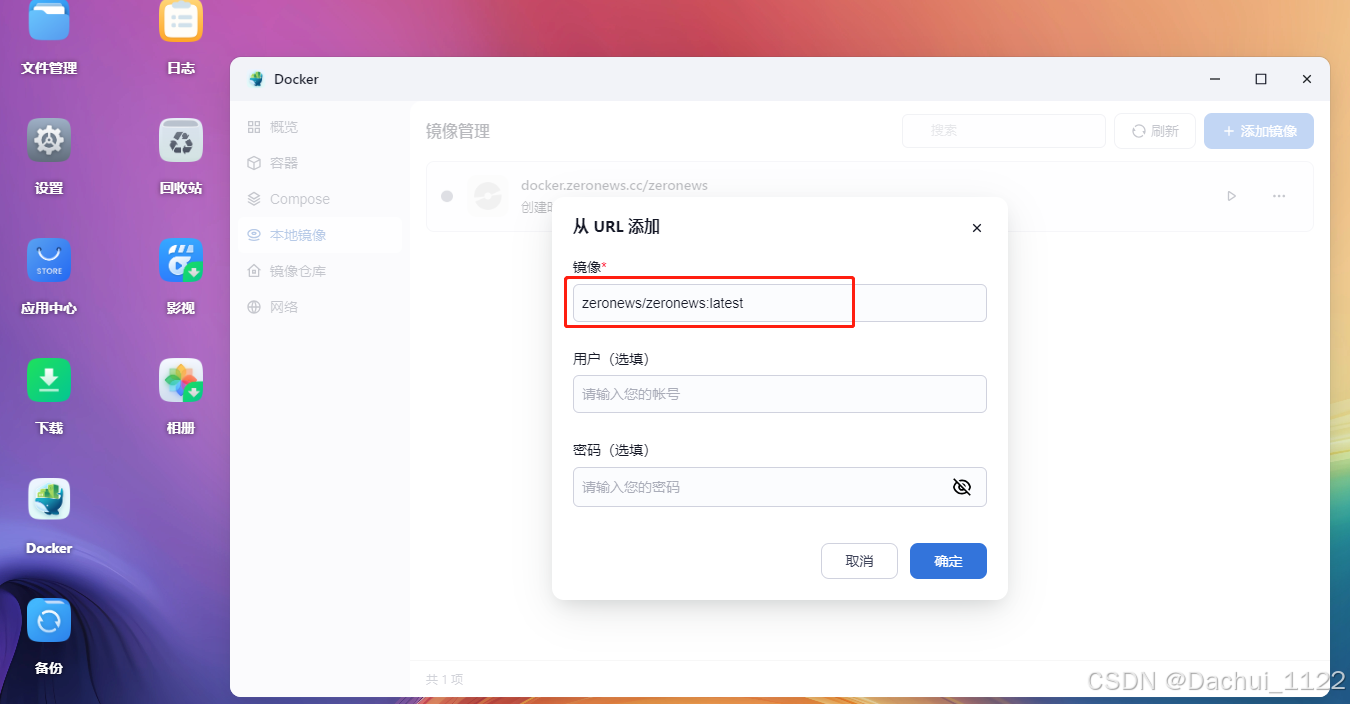Open the more options menu for zeronews image
The height and width of the screenshot is (704, 1350).
coord(1279,196)
